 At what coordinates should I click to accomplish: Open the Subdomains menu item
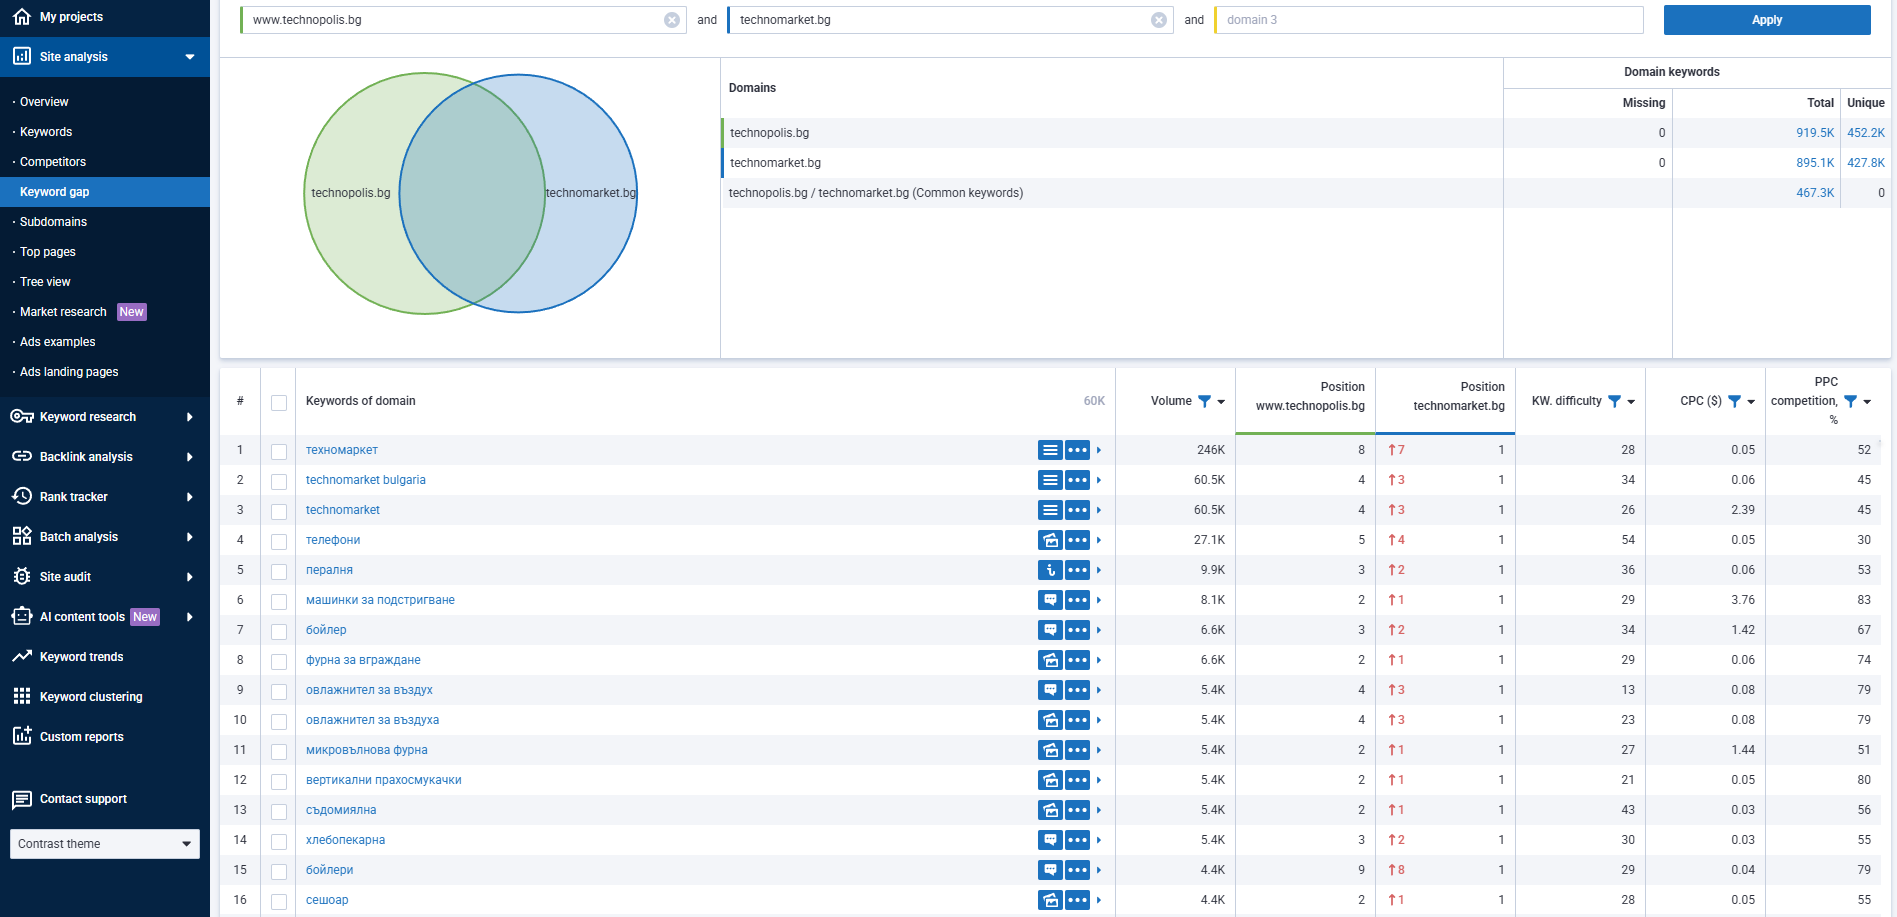tap(53, 222)
